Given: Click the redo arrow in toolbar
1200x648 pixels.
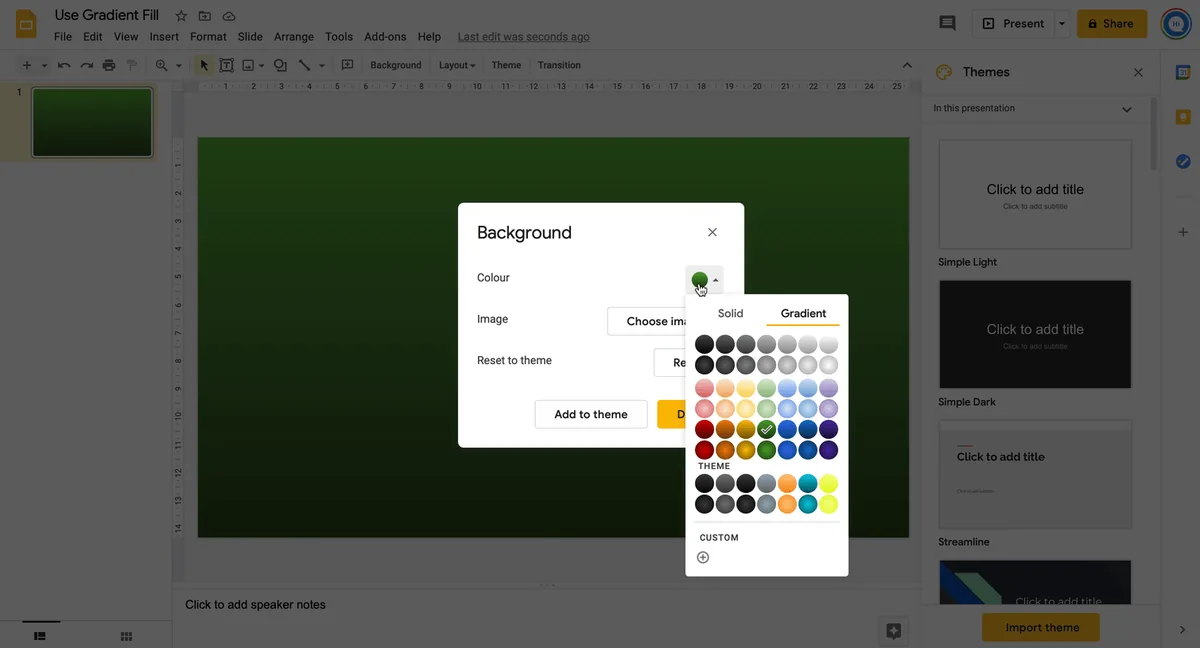Looking at the screenshot, I should (87, 65).
